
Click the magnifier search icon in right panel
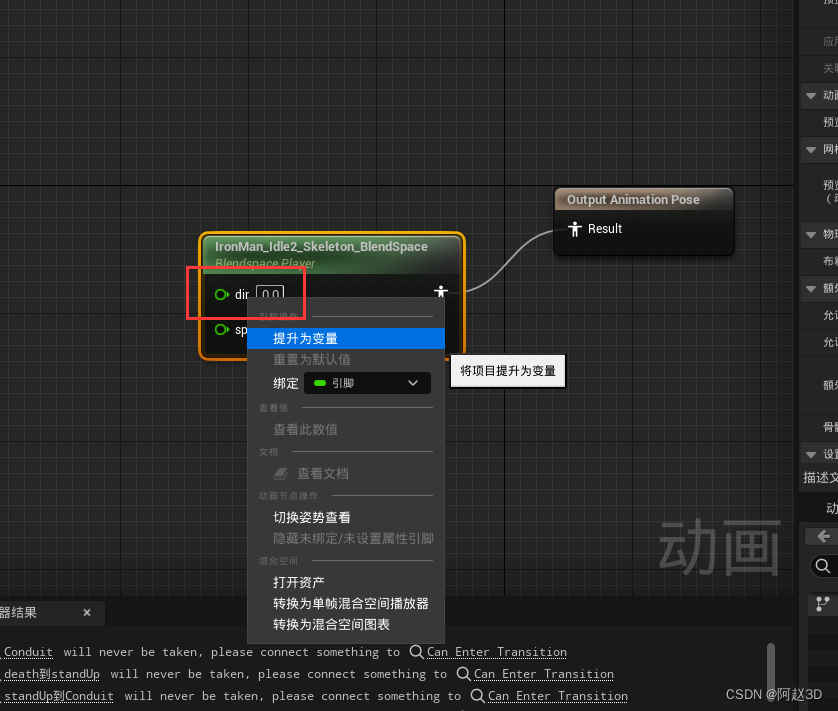[x=823, y=566]
